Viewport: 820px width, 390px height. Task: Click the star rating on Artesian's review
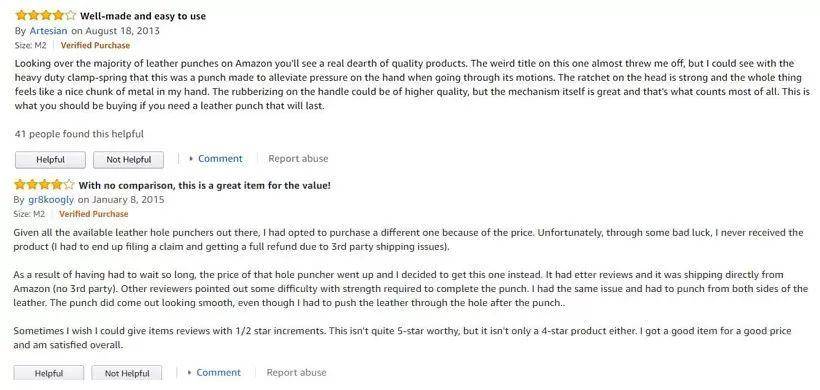point(45,16)
